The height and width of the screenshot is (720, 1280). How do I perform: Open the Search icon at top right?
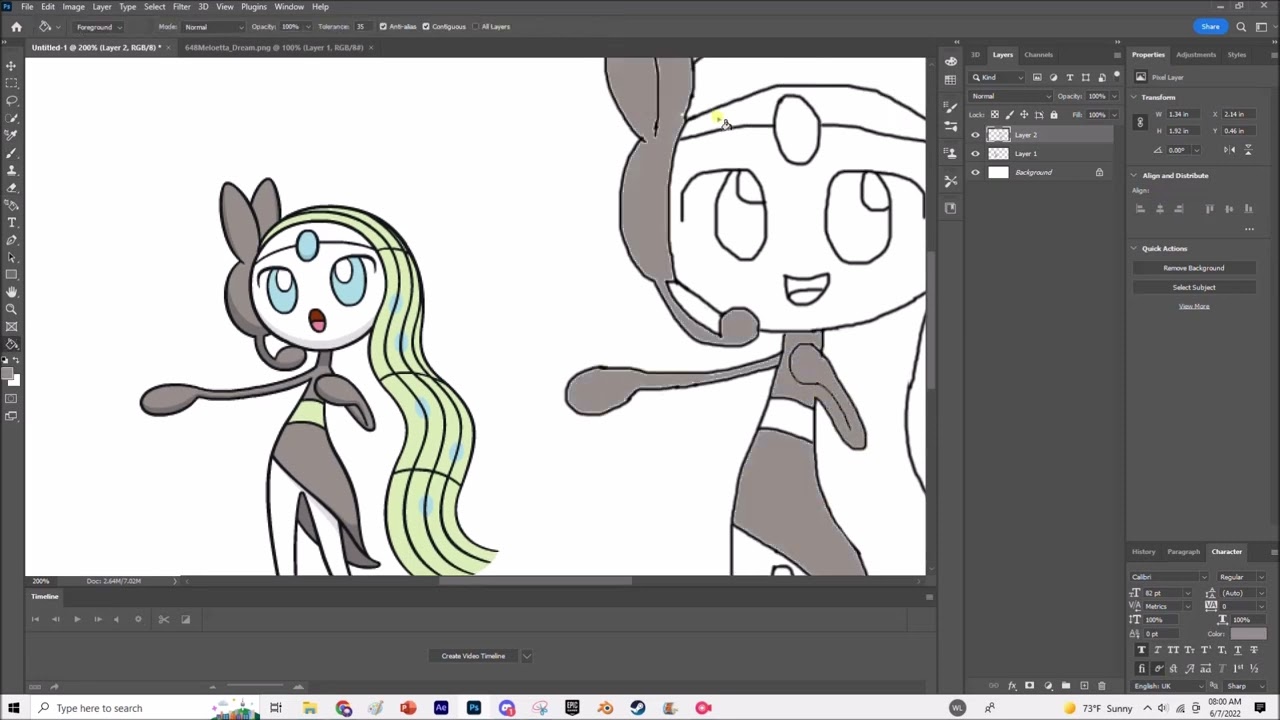[1241, 27]
